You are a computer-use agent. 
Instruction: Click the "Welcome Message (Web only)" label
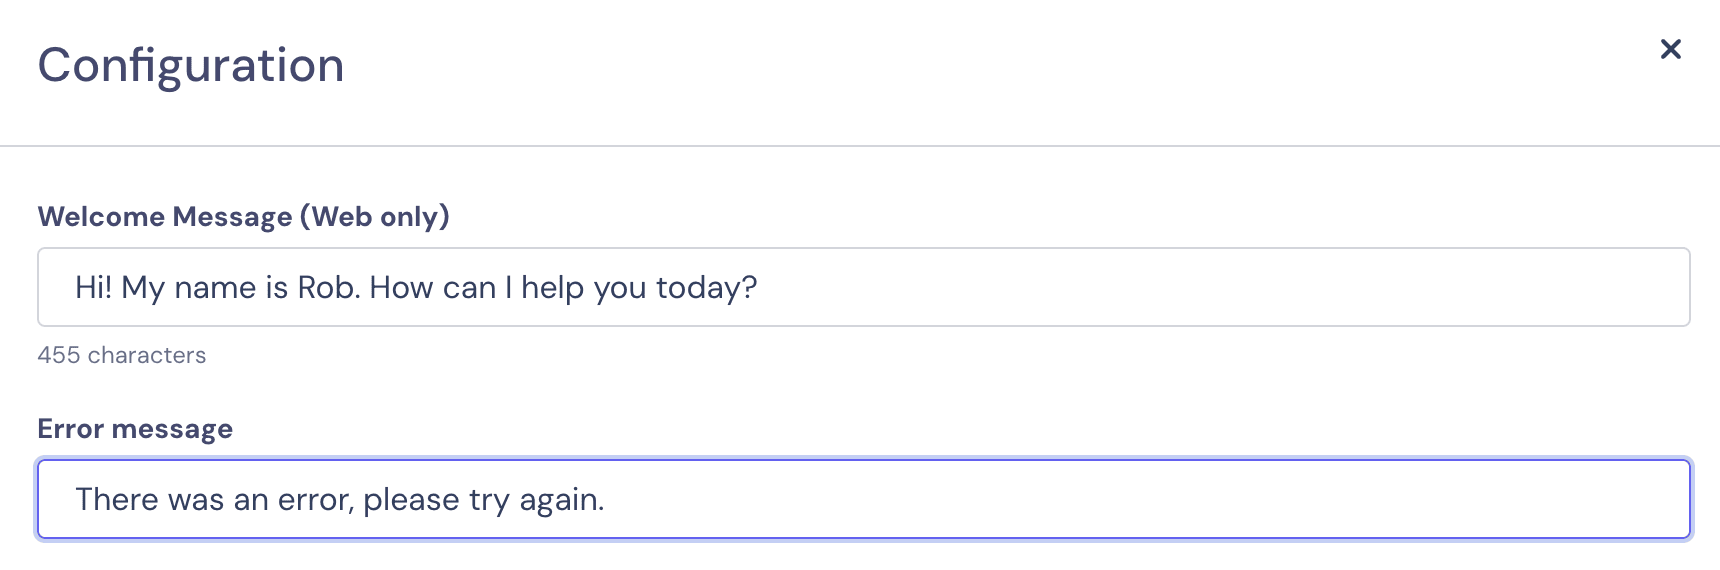coord(243,217)
